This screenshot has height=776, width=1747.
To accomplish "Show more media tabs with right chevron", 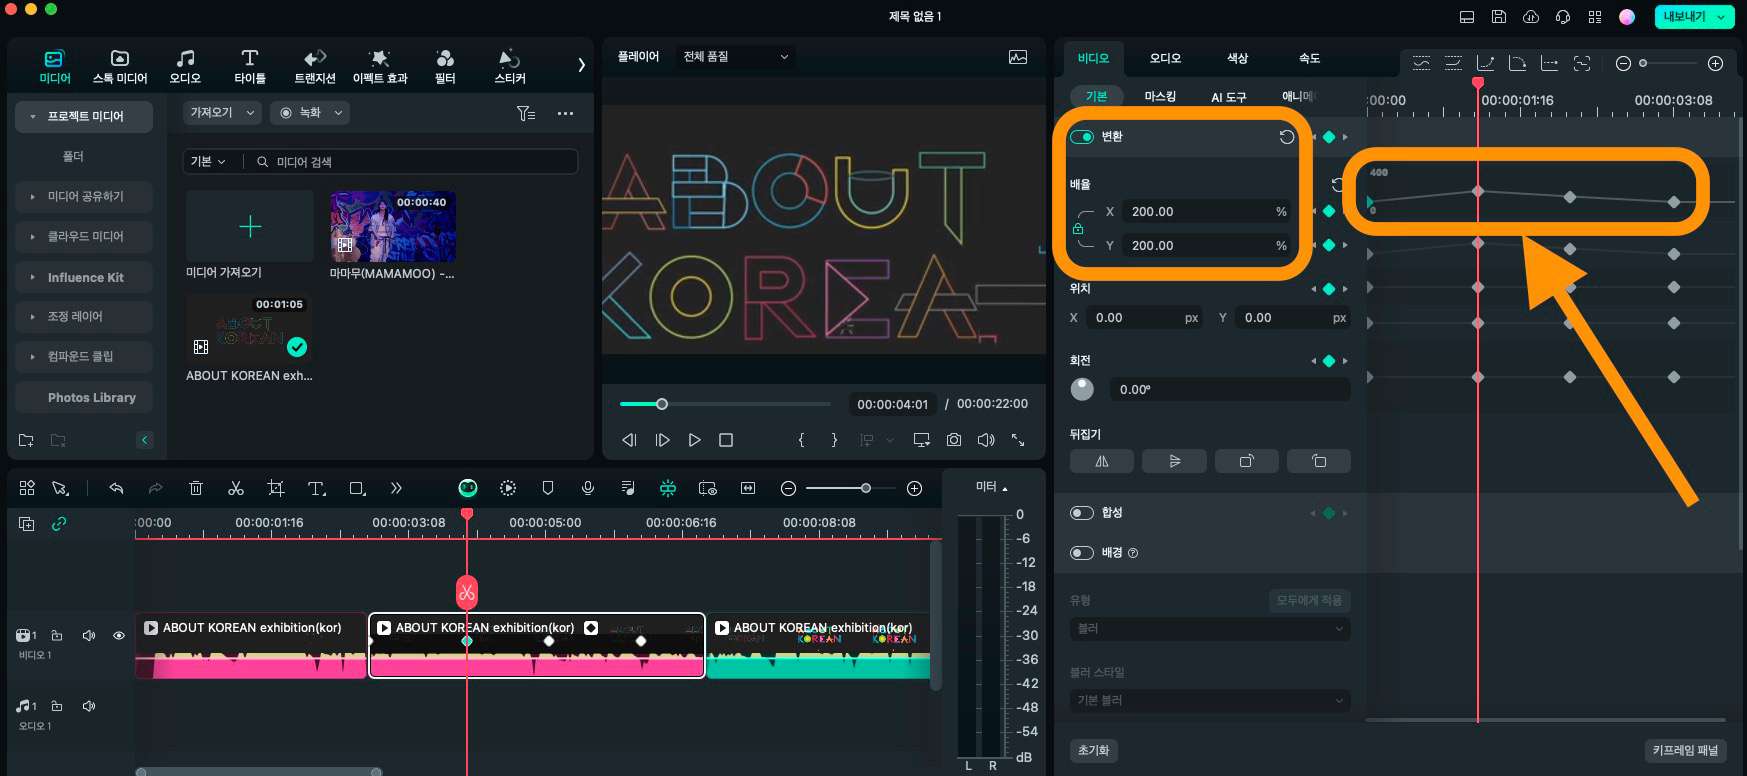I will point(581,65).
